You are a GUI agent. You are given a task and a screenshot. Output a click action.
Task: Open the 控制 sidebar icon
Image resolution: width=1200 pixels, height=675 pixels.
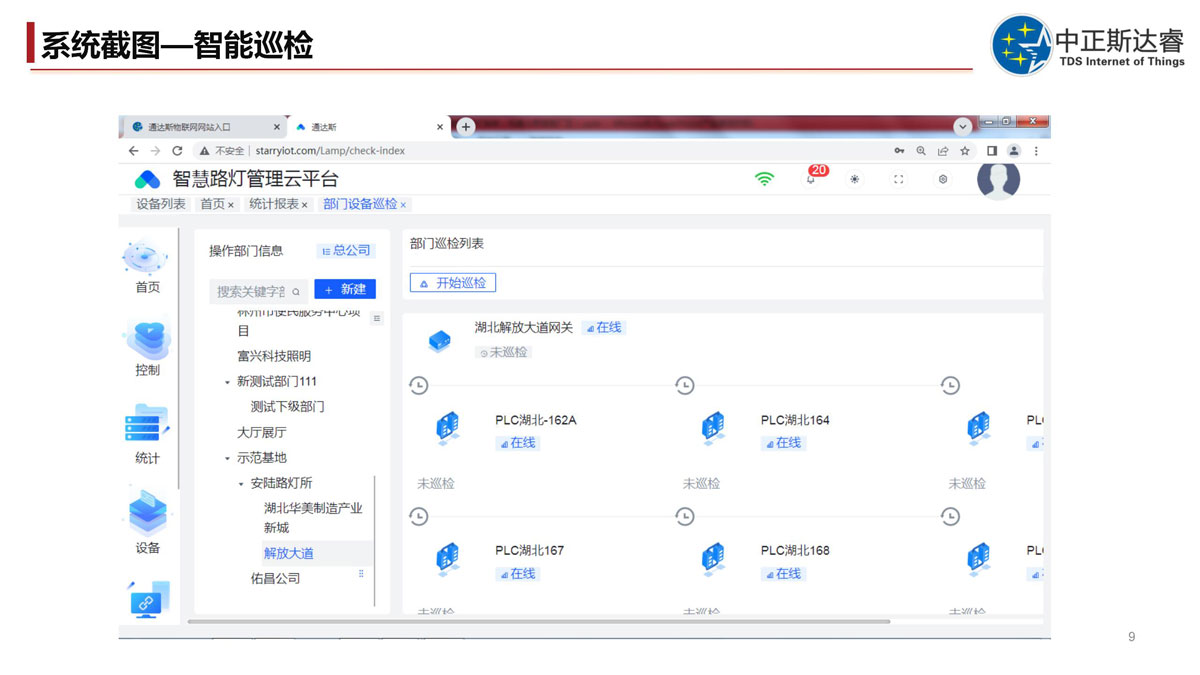point(147,343)
